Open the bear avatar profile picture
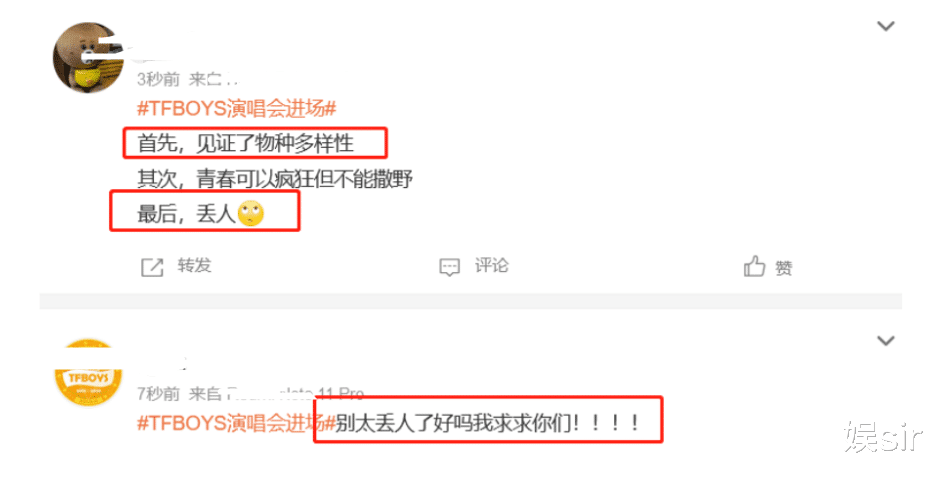 [x=88, y=58]
